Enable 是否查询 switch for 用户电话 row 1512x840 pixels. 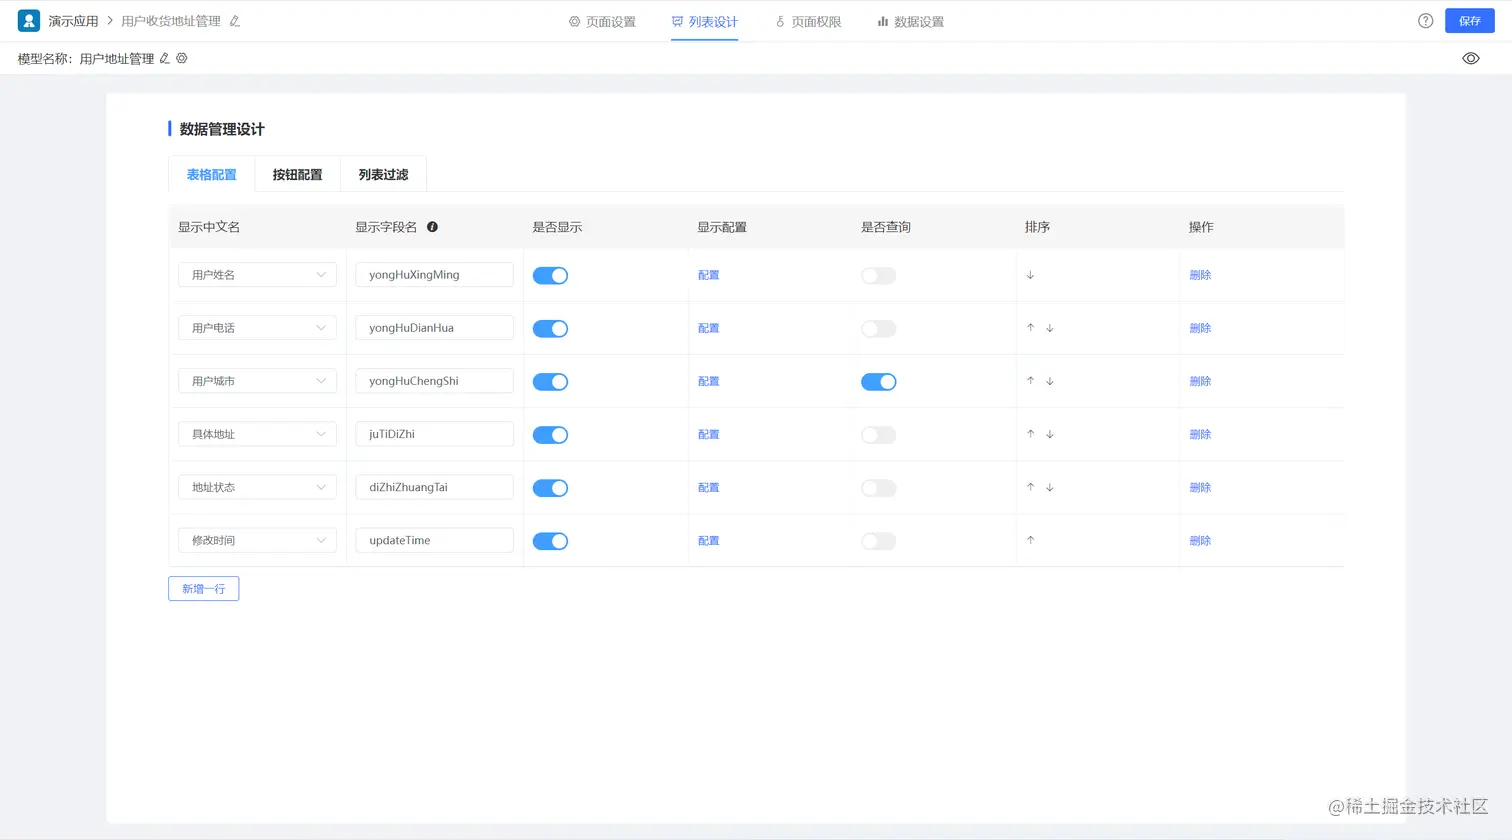[879, 329]
